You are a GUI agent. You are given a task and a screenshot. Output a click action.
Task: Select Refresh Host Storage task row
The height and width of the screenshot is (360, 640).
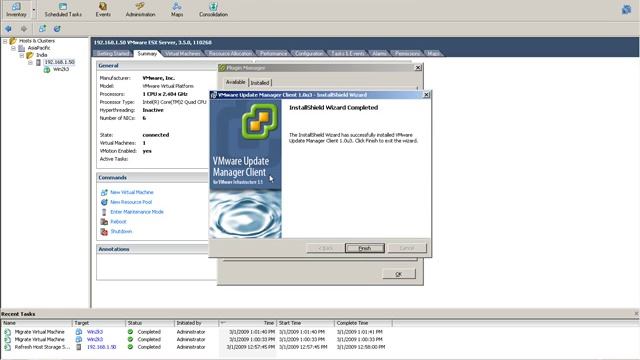[x=196, y=347]
